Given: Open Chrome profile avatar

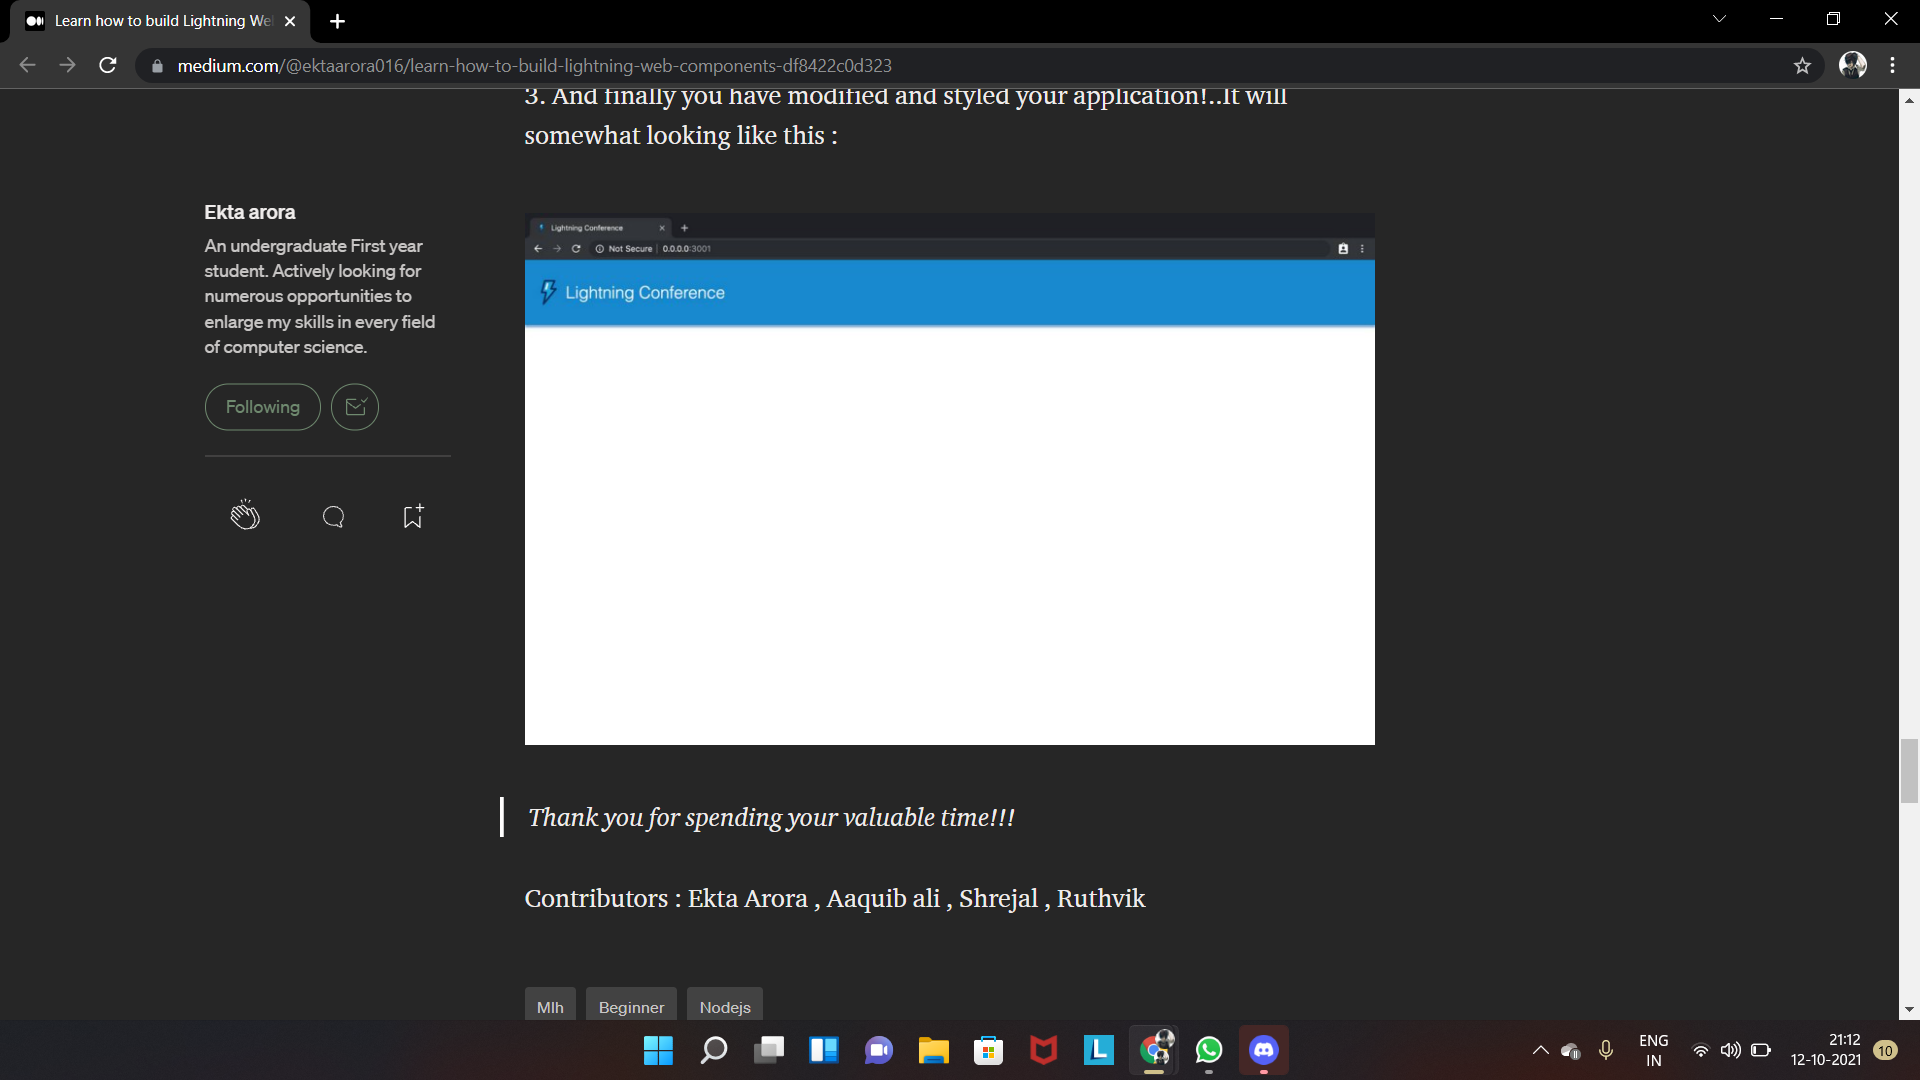Looking at the screenshot, I should point(1852,66).
